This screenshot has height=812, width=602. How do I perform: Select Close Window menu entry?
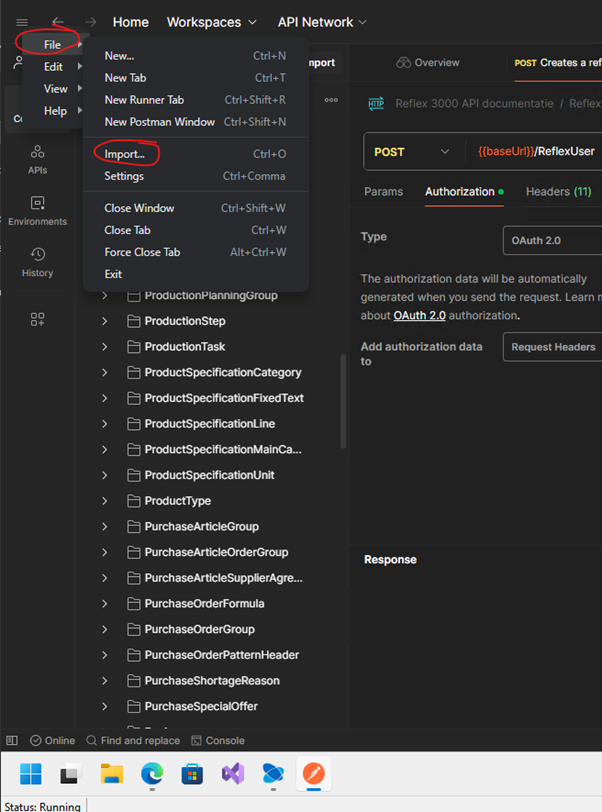click(x=195, y=208)
